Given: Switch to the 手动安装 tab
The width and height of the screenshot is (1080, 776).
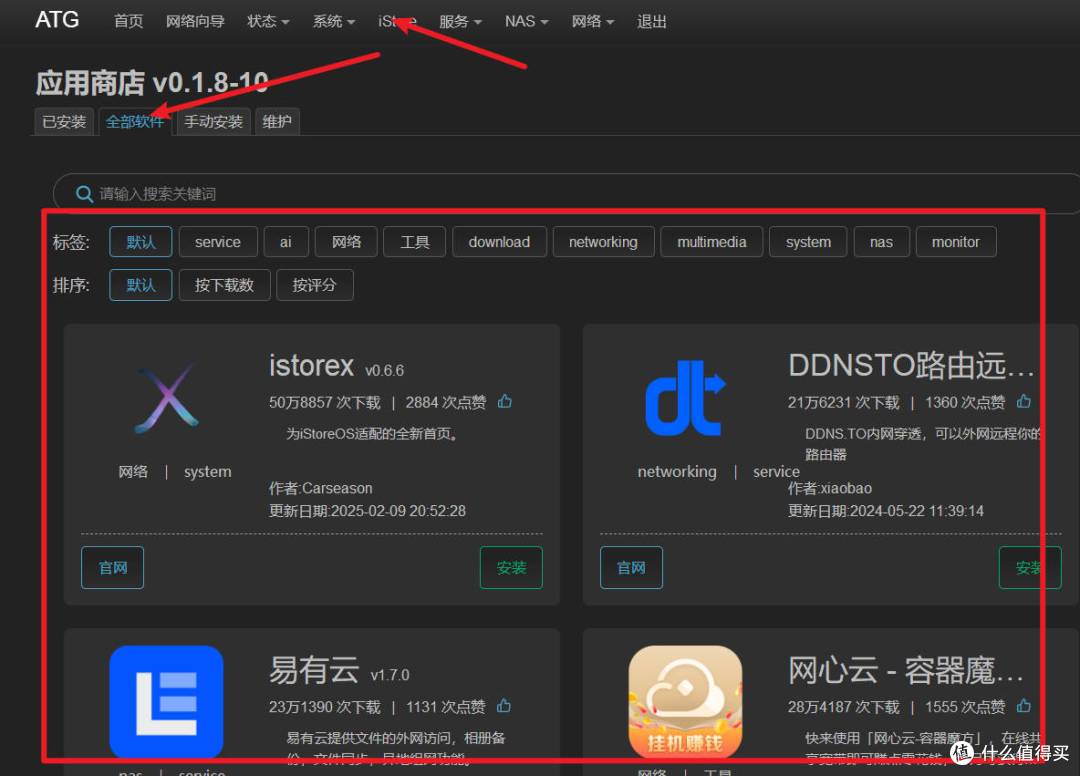Looking at the screenshot, I should (x=214, y=122).
